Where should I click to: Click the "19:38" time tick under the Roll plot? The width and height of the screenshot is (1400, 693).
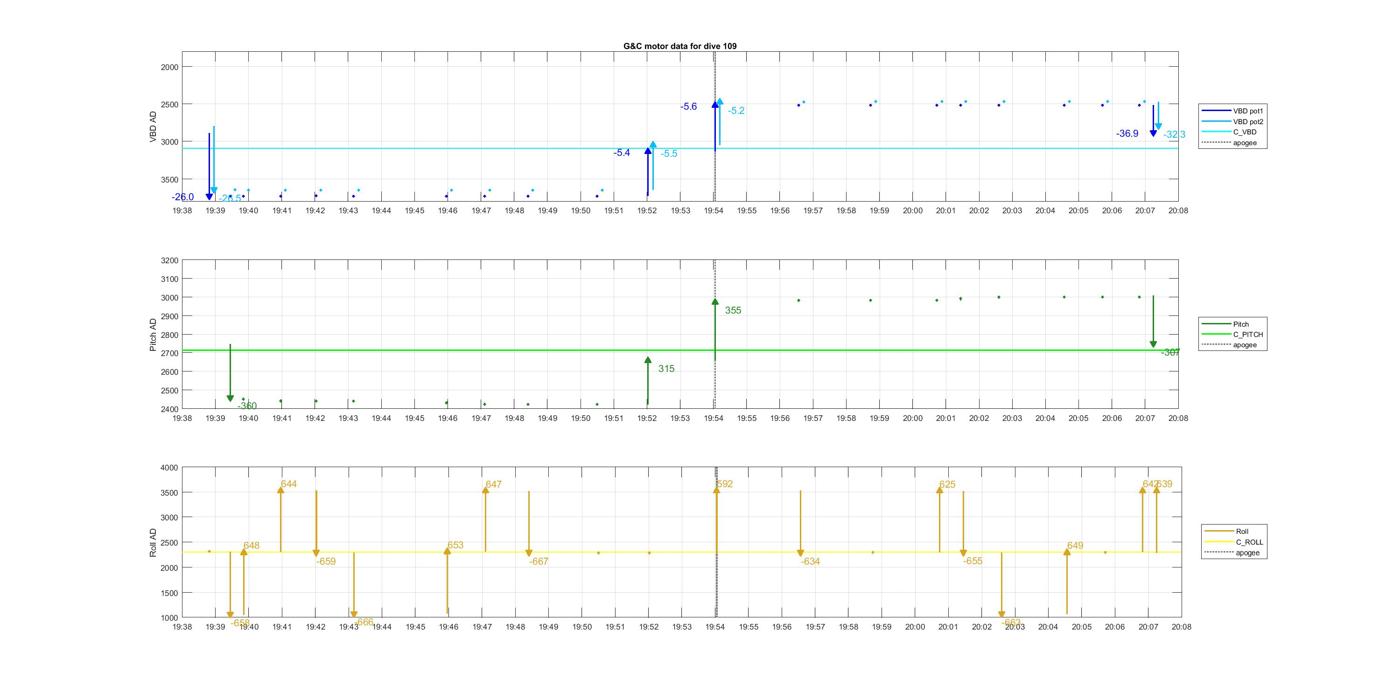tap(182, 627)
